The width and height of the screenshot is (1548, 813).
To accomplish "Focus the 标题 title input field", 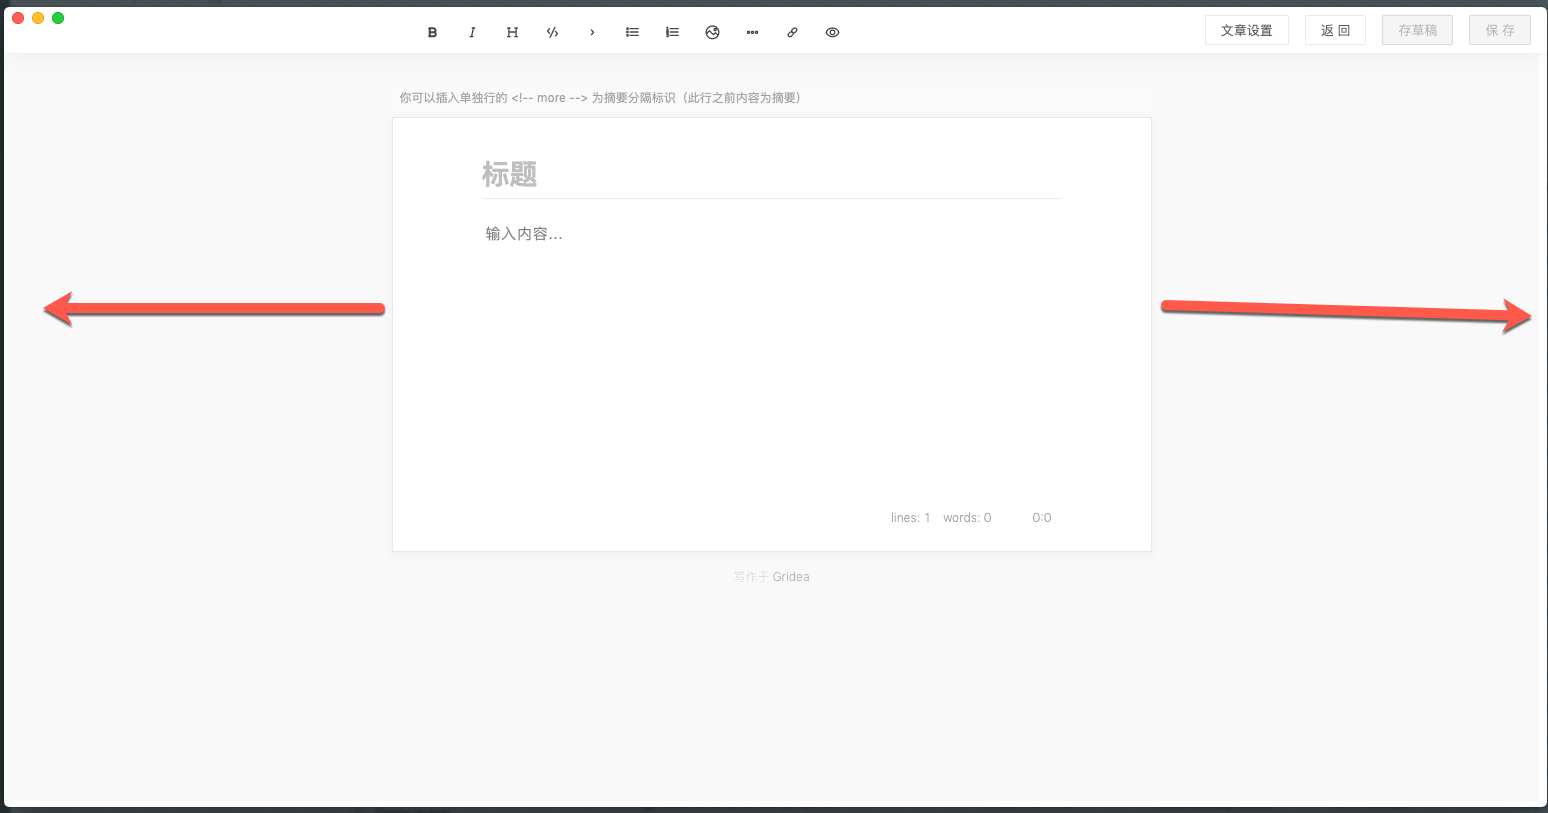I will point(771,174).
